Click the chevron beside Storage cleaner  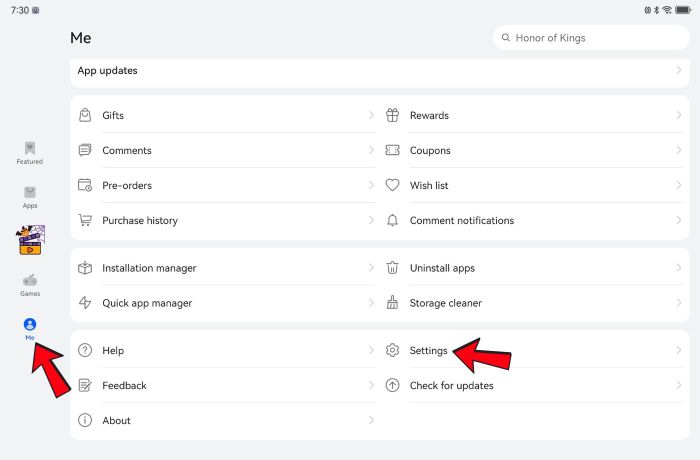[x=679, y=303]
